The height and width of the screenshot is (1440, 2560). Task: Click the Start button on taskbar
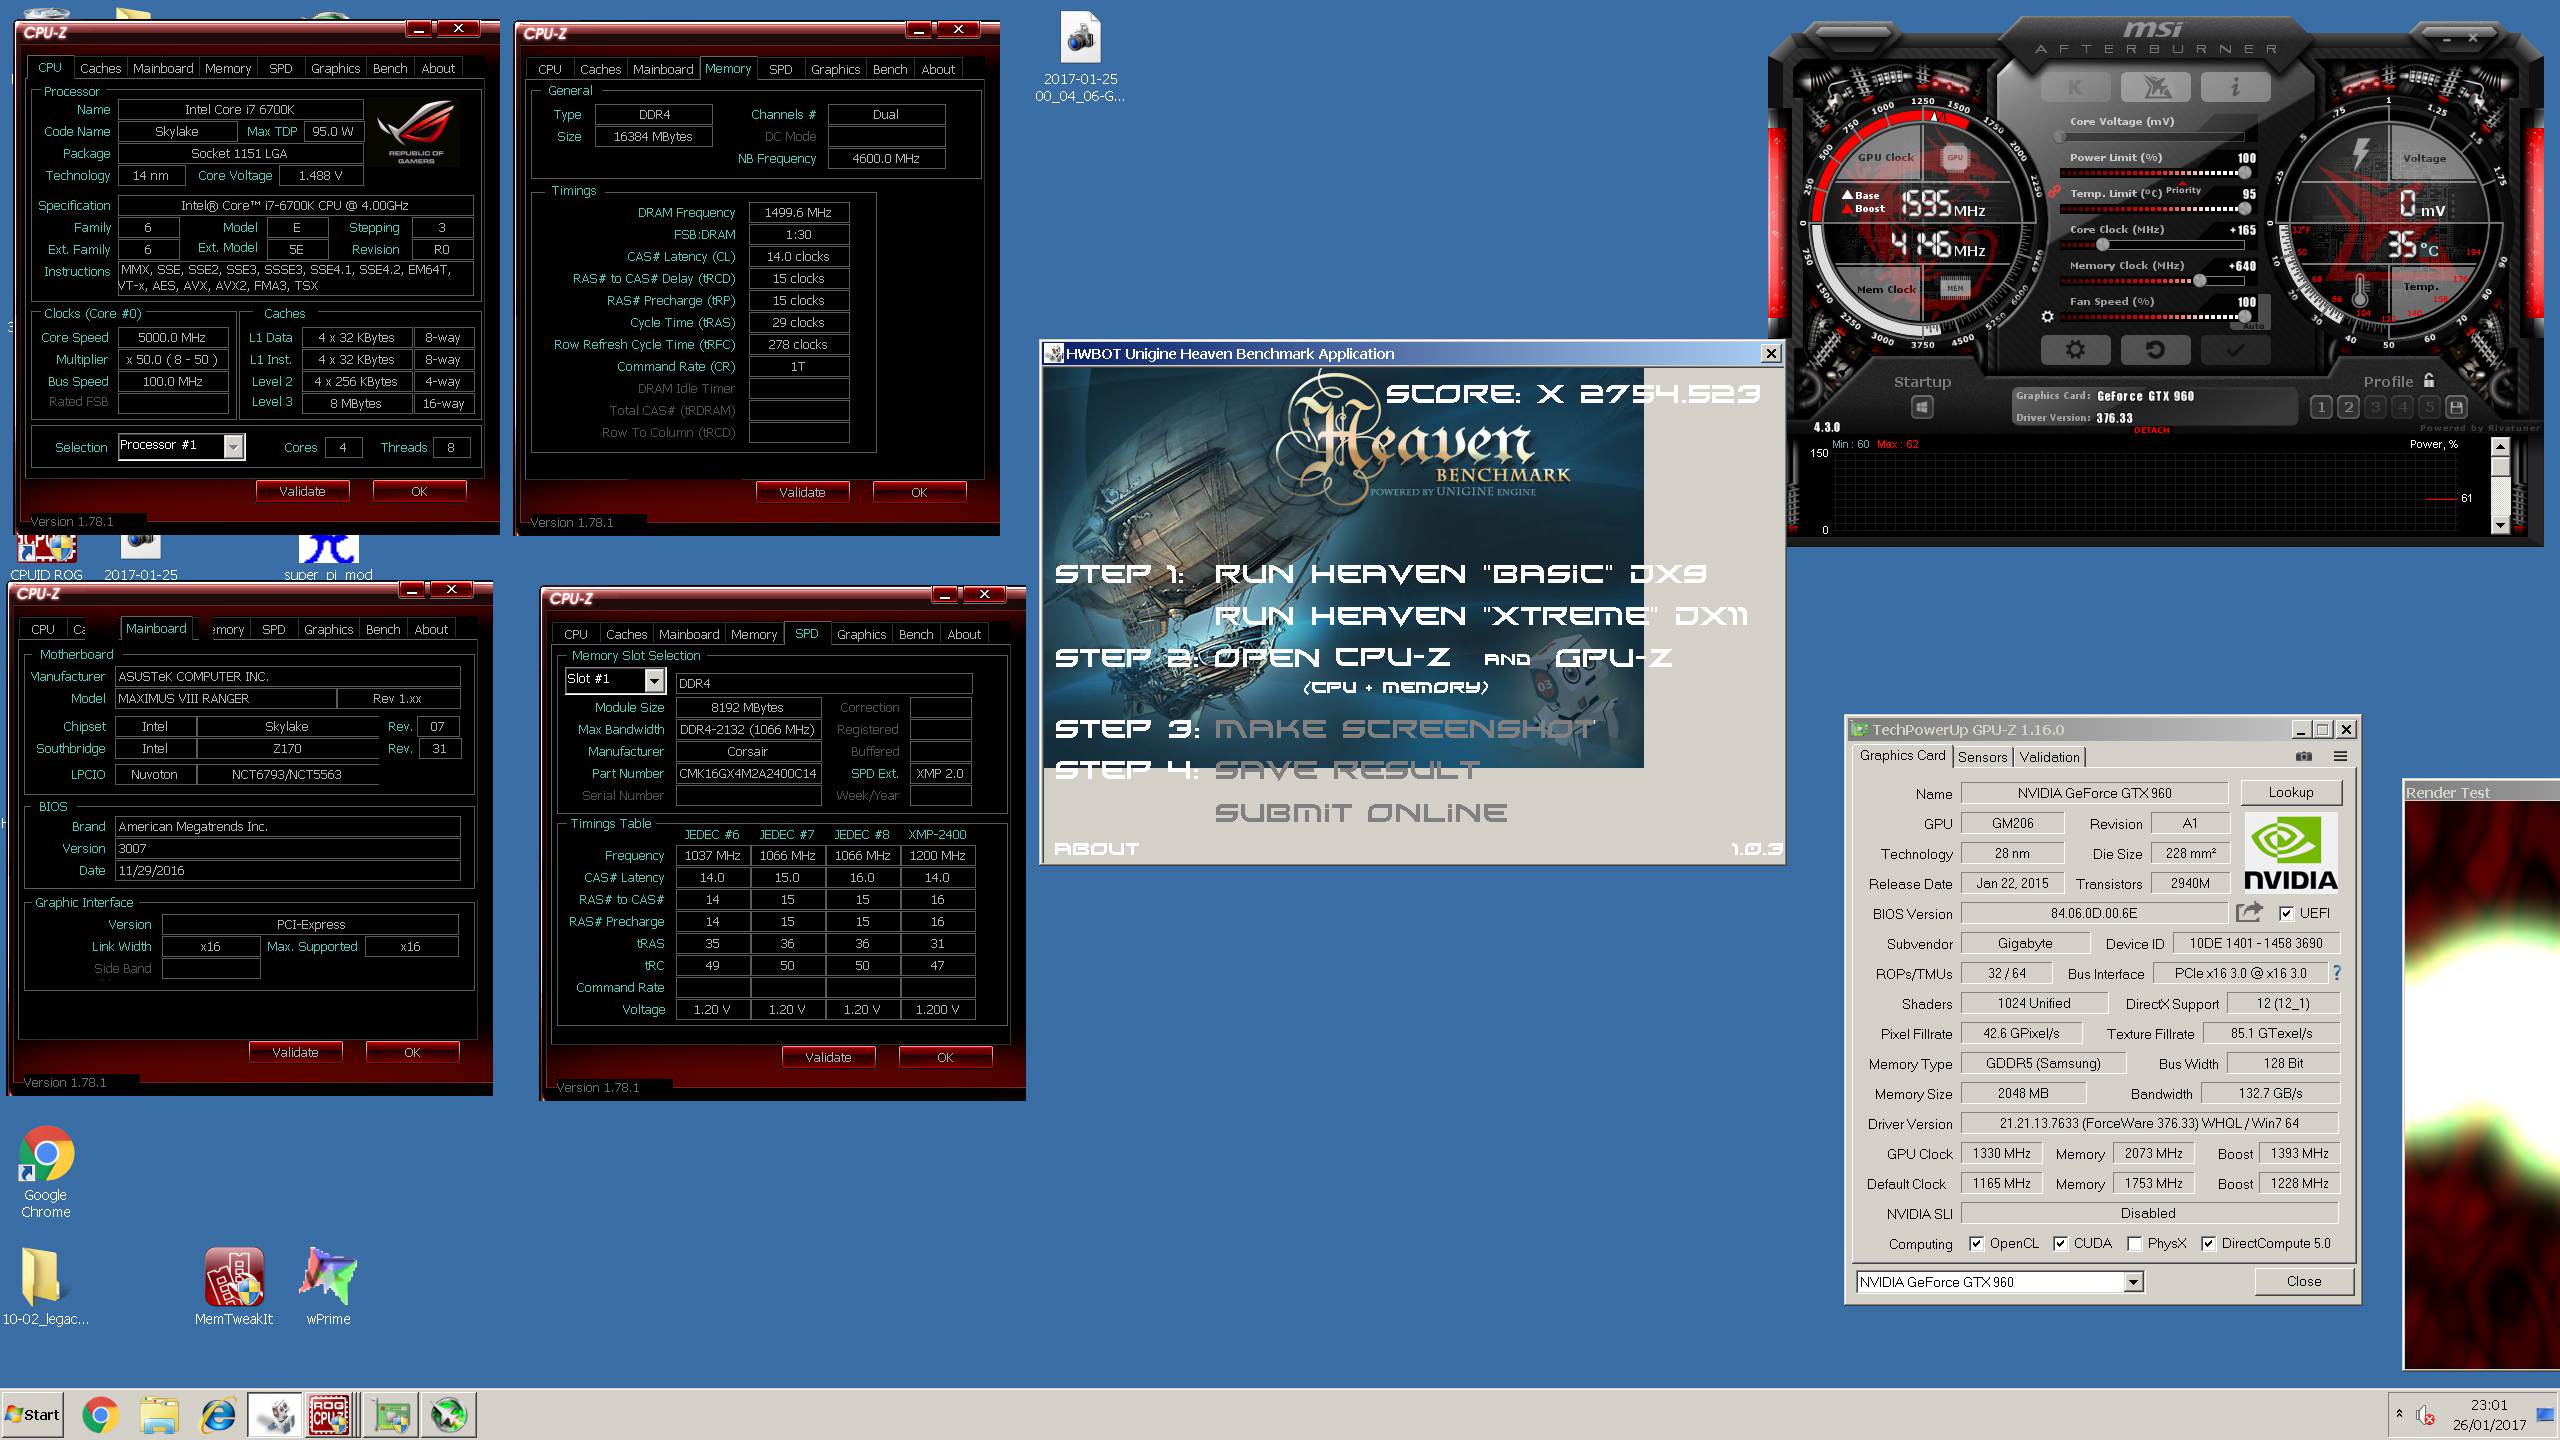click(32, 1414)
